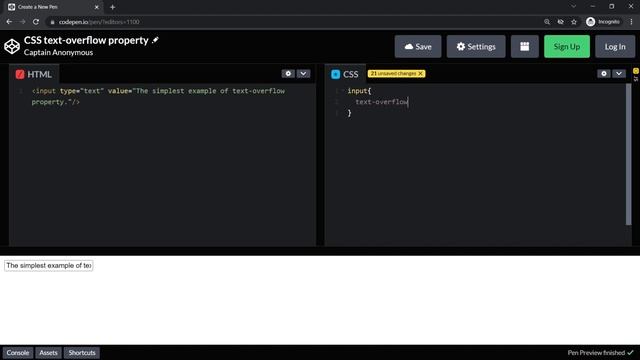
Task: Open a new browser tab
Action: click(x=112, y=7)
